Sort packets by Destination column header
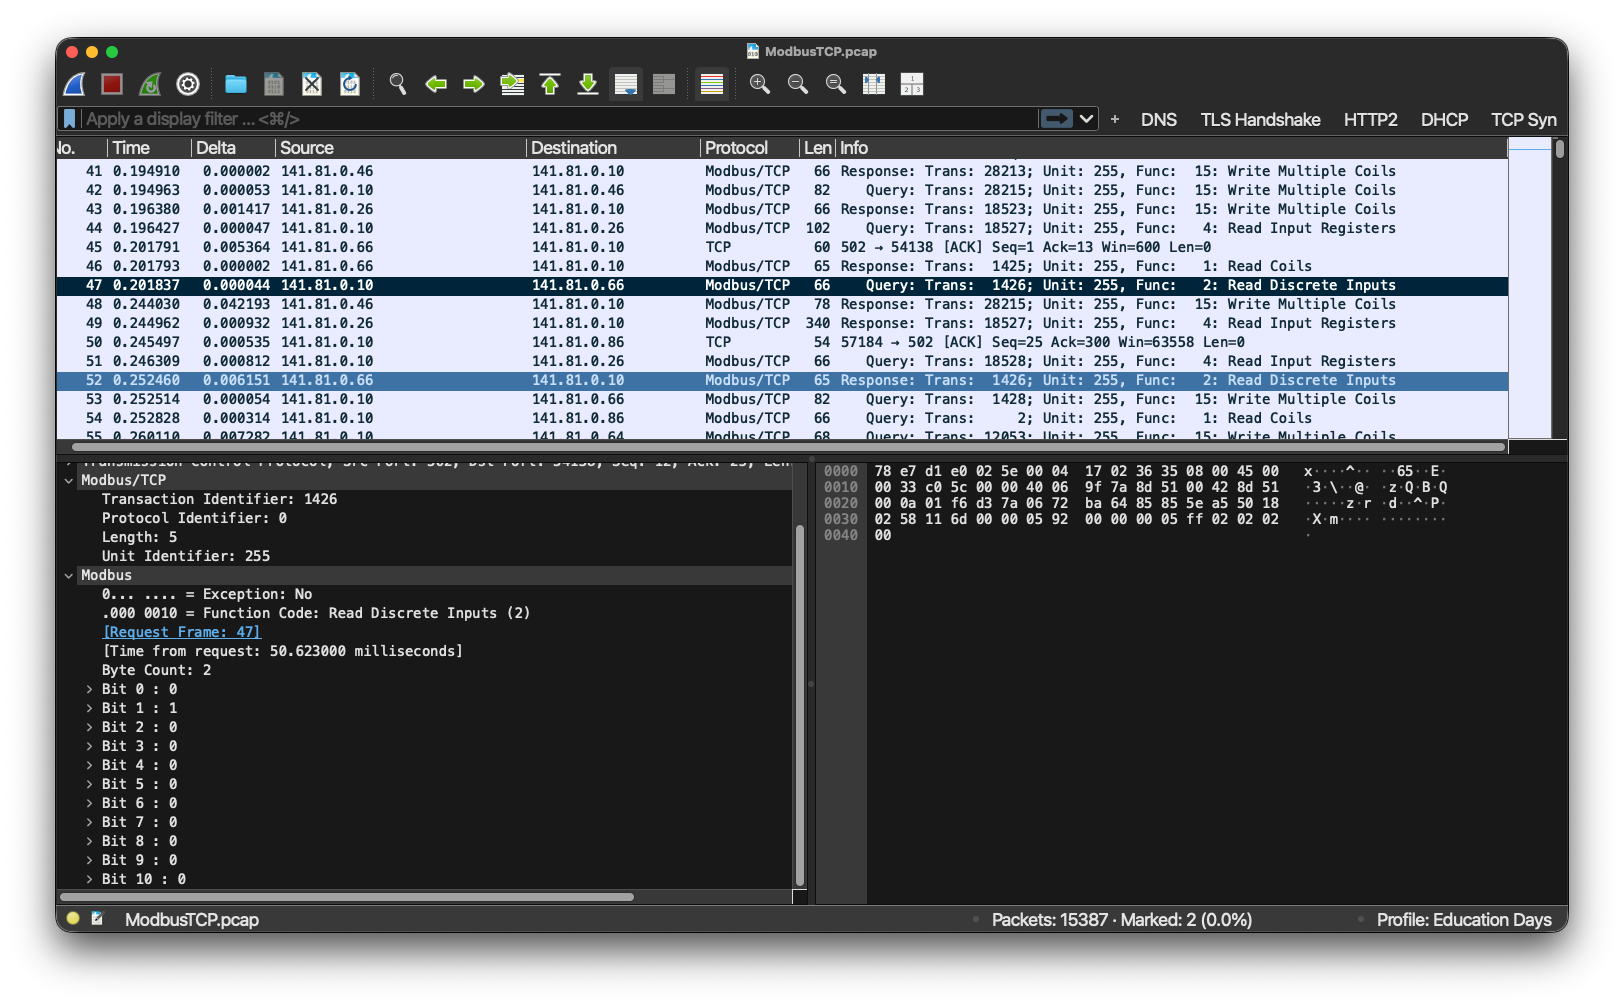Image resolution: width=1624 pixels, height=1006 pixels. coord(613,148)
